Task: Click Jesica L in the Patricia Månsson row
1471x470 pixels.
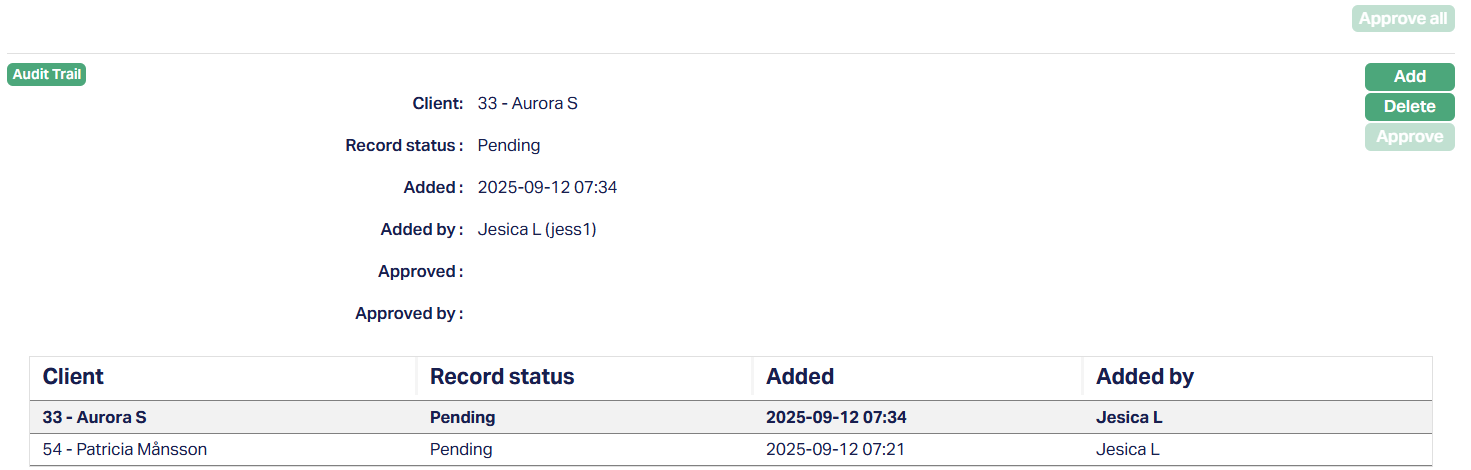Action: pyautogui.click(x=1127, y=450)
